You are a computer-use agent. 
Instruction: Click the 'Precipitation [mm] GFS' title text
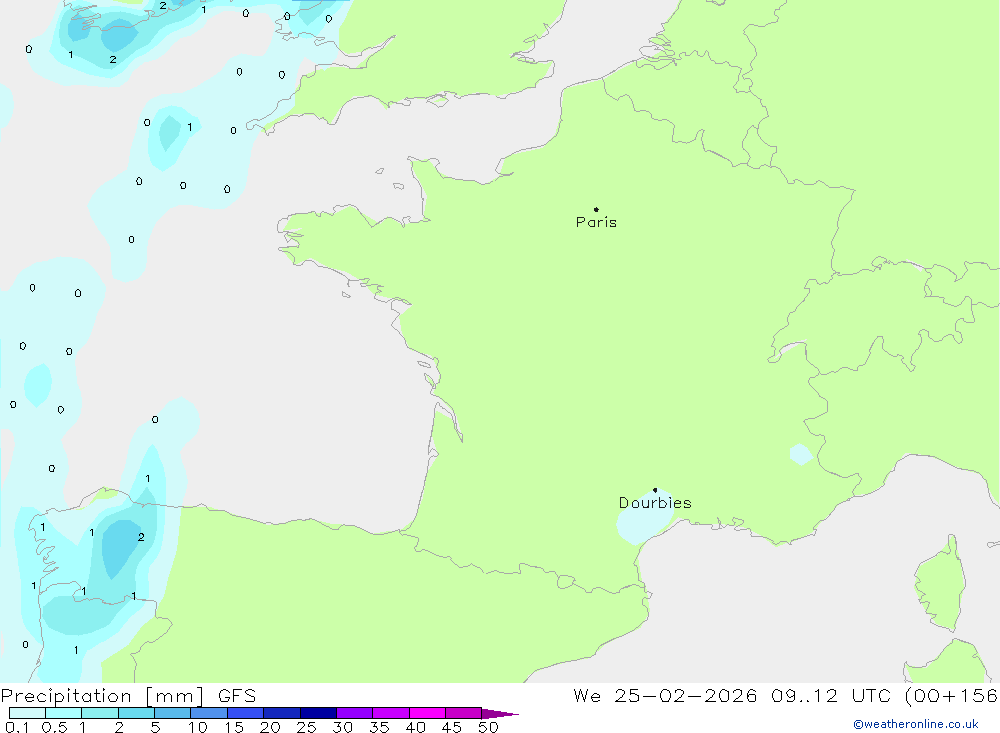tap(128, 695)
